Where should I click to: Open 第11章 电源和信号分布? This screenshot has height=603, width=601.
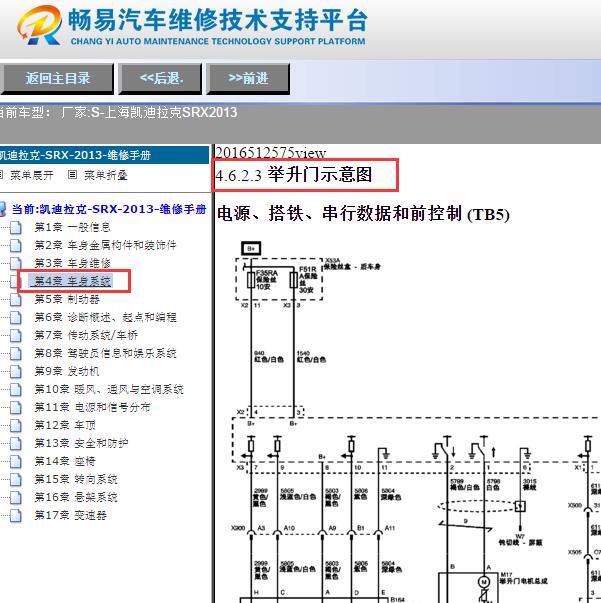click(x=92, y=407)
